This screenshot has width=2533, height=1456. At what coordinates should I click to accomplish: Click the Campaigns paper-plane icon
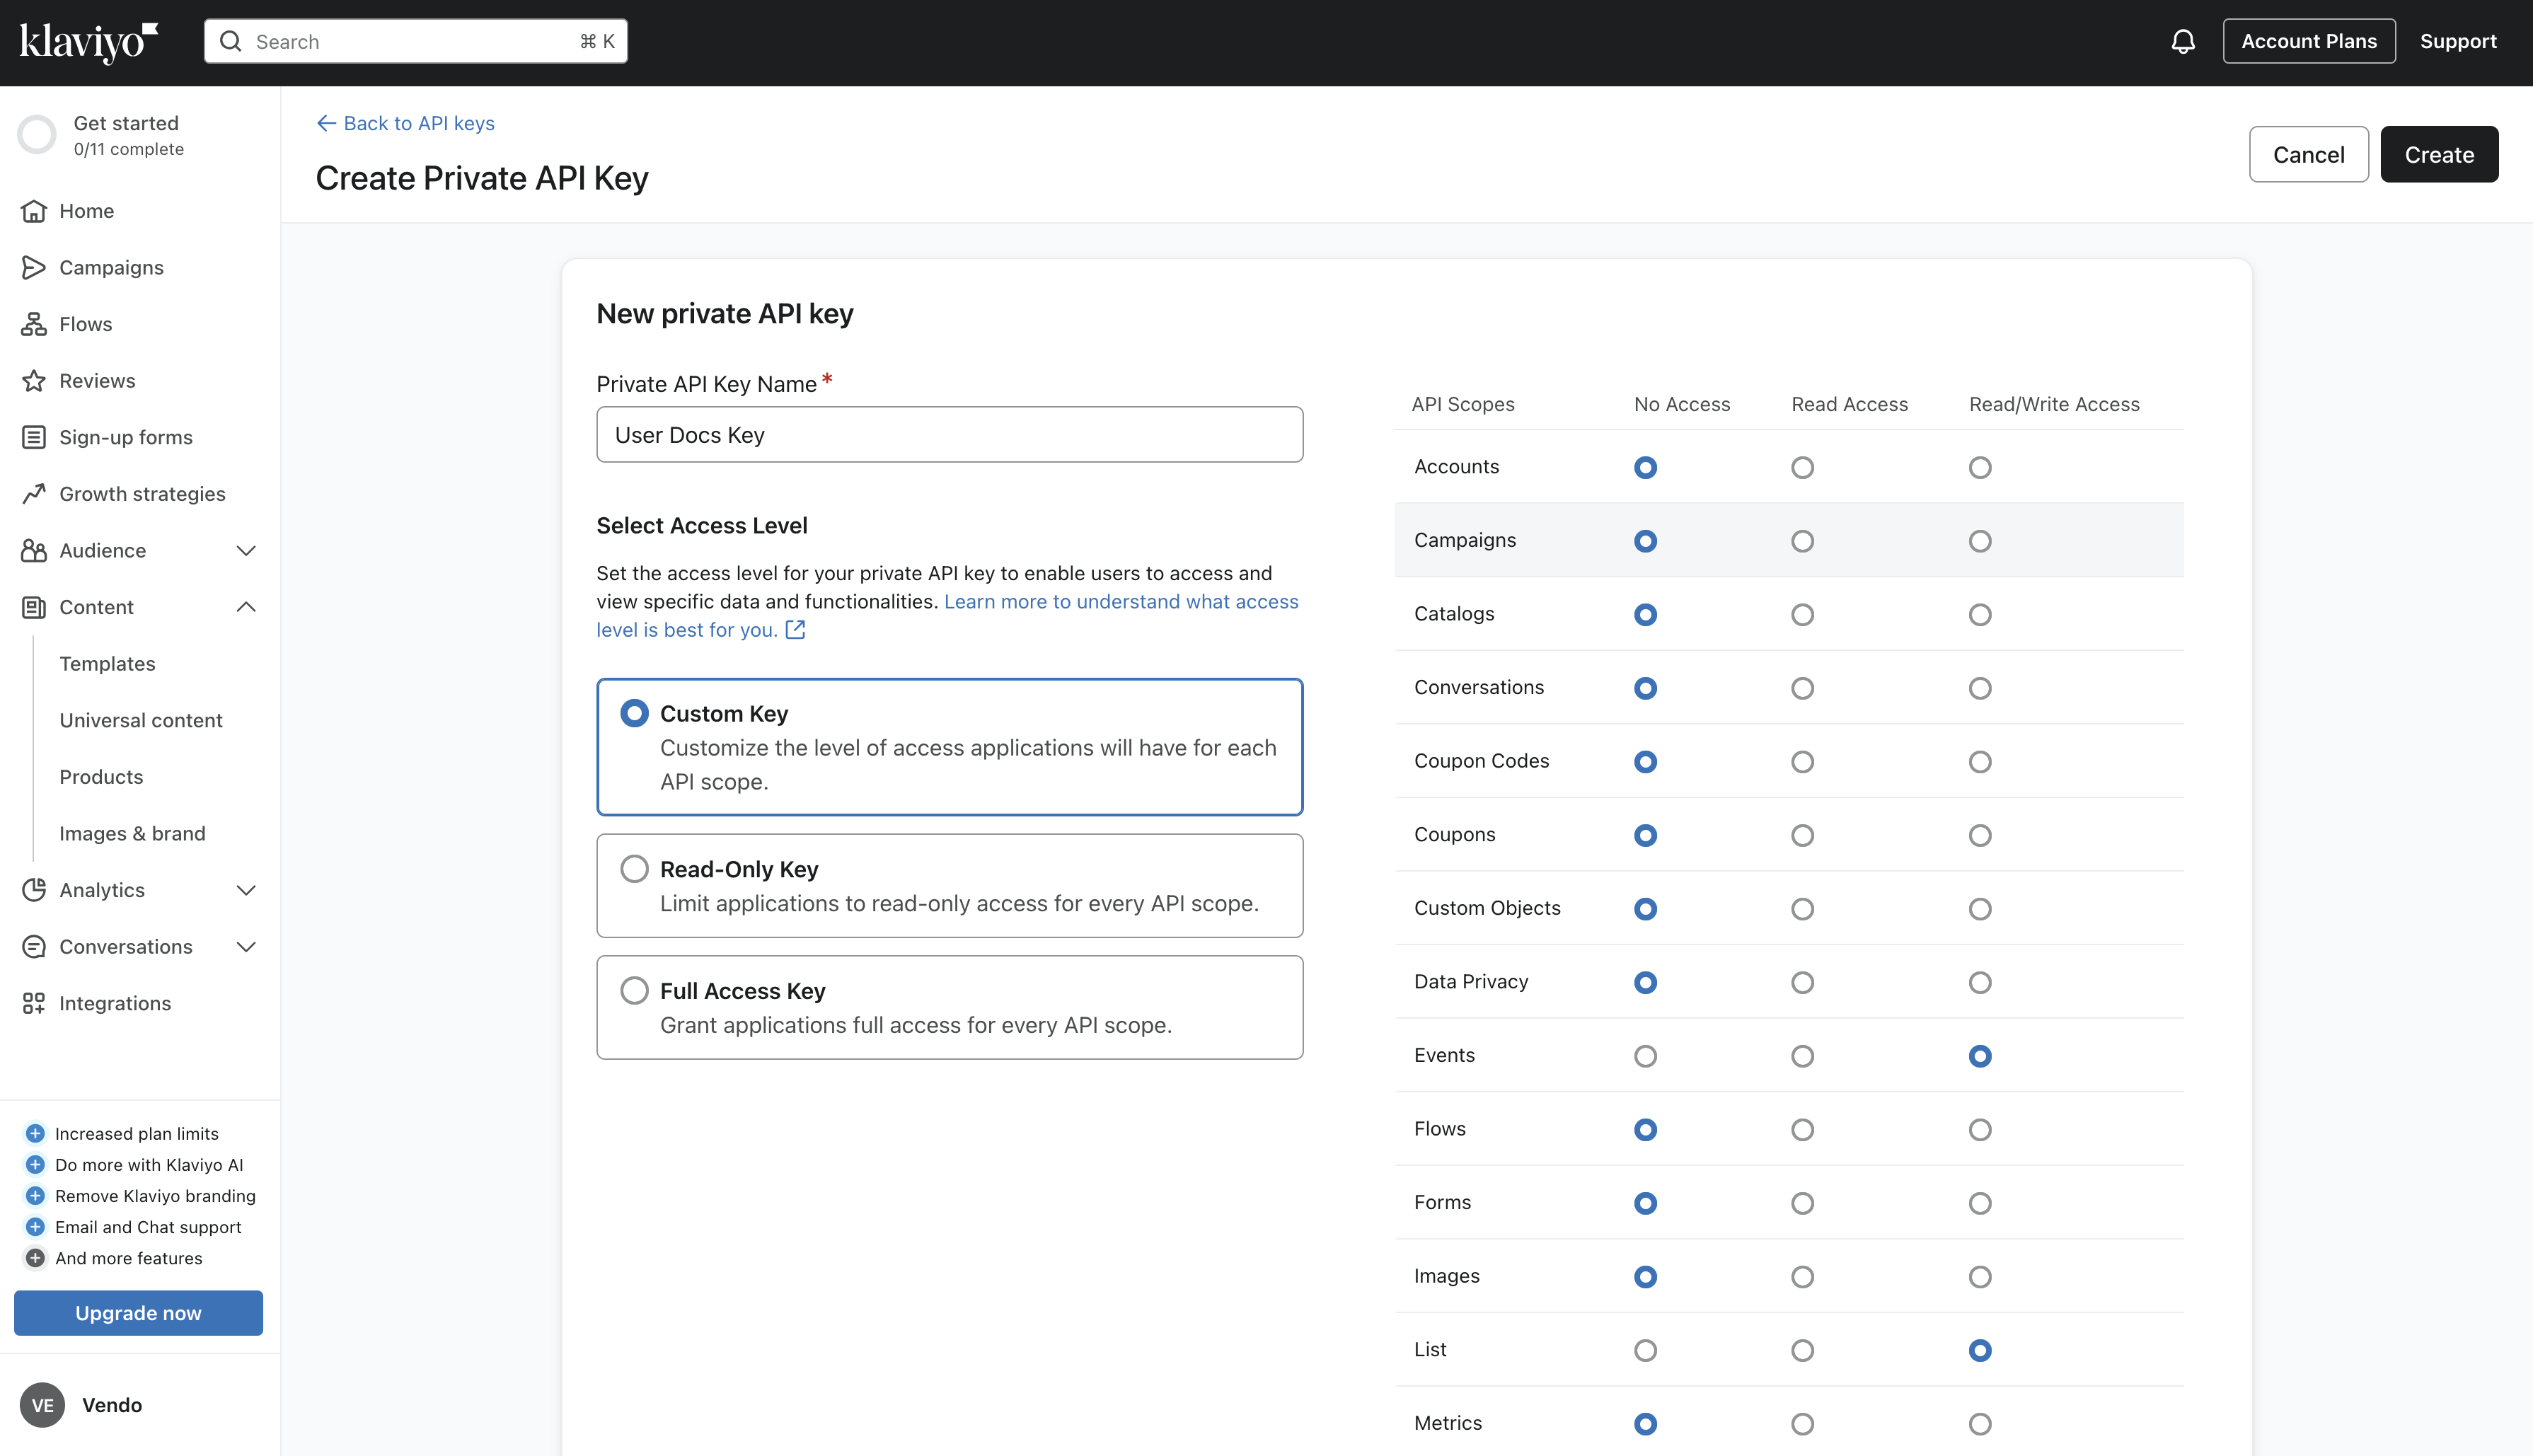[x=34, y=267]
